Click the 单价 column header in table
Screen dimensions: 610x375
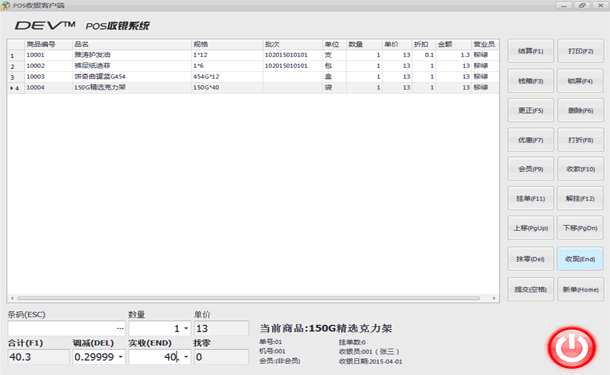point(397,44)
